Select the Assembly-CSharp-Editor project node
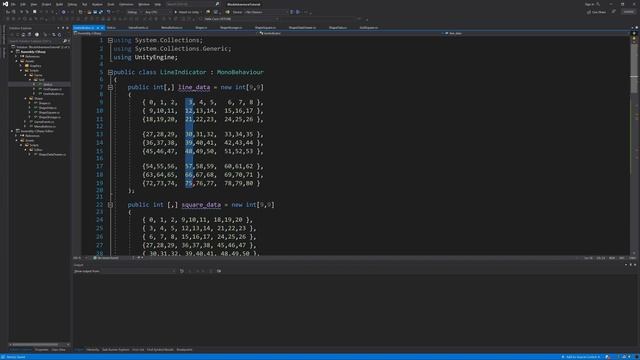The height and width of the screenshot is (360, 640). [37, 131]
